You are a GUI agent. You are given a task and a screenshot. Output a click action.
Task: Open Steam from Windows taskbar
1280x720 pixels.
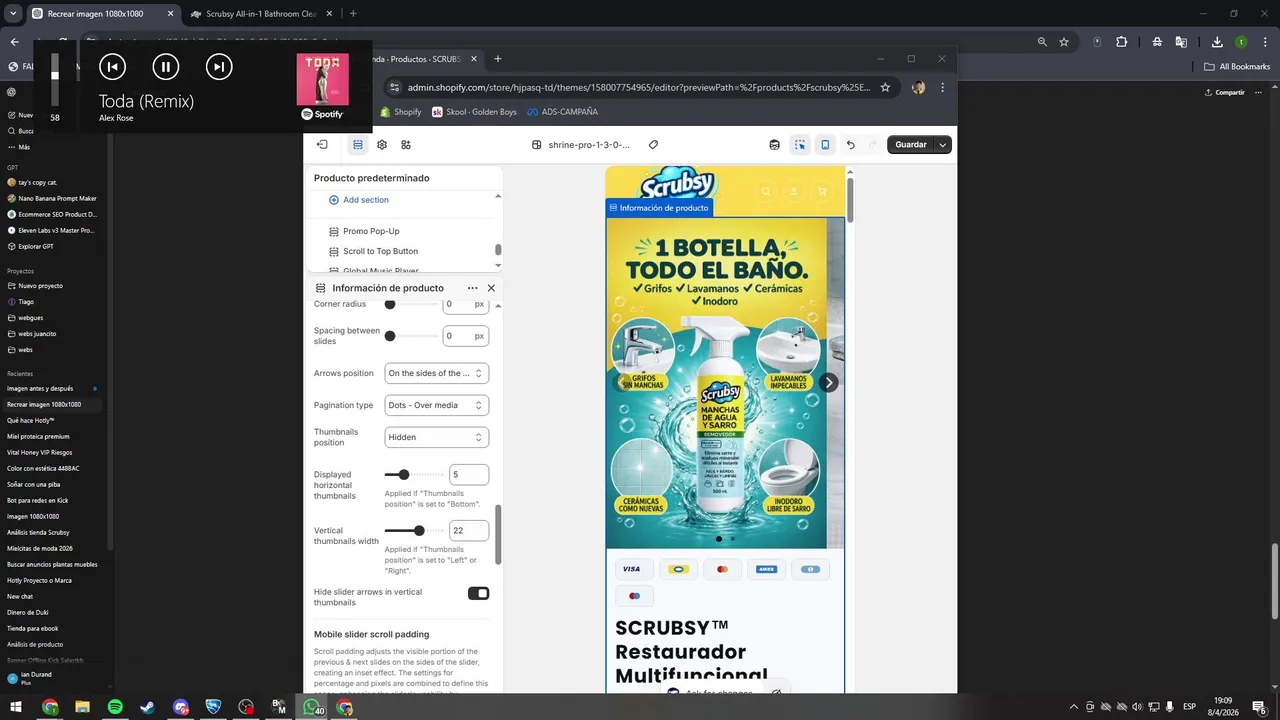click(148, 707)
